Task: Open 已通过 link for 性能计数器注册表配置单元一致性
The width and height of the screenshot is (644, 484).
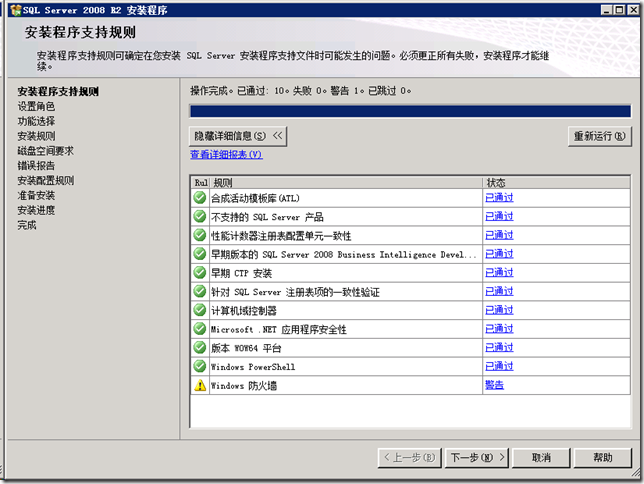Action: pos(499,235)
